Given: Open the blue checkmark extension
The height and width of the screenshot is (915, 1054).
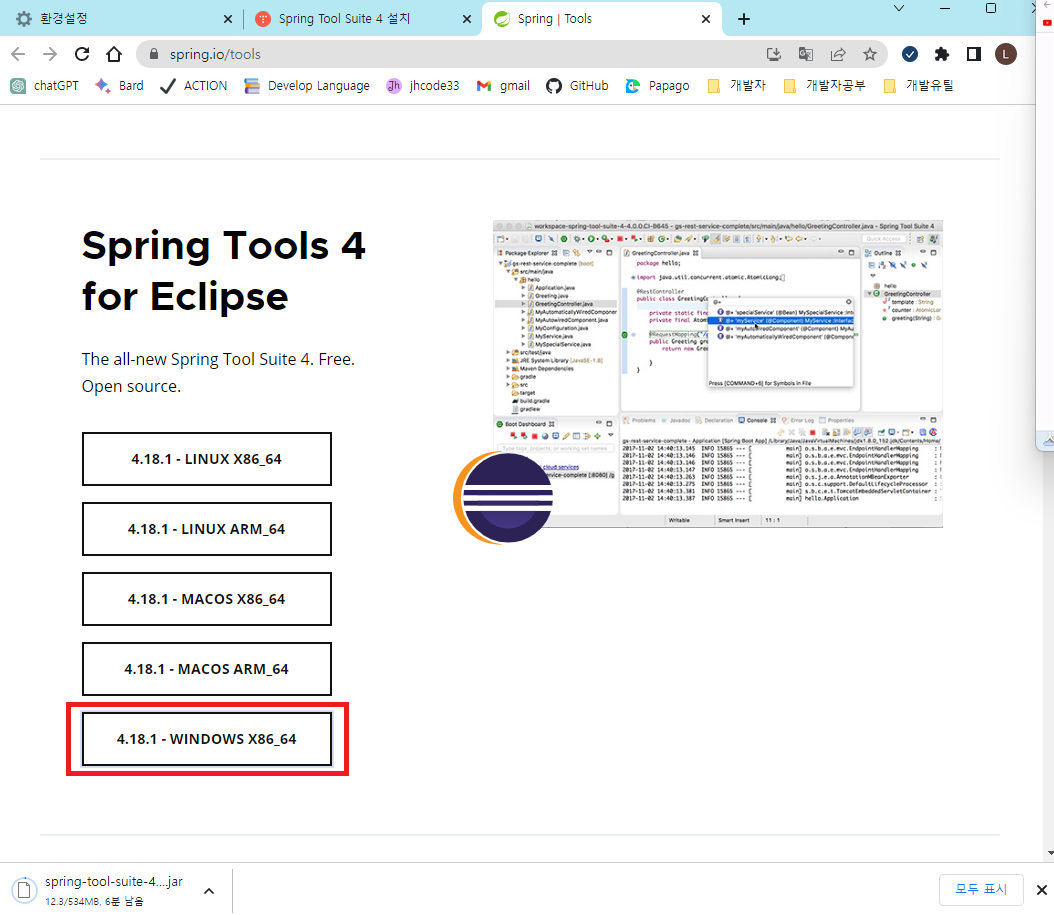Looking at the screenshot, I should [x=910, y=54].
